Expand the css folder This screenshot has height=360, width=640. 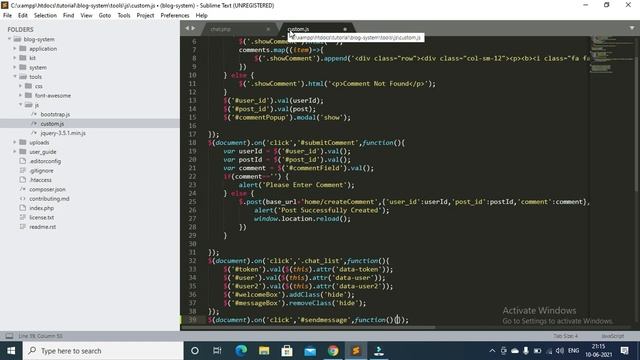click(21, 86)
